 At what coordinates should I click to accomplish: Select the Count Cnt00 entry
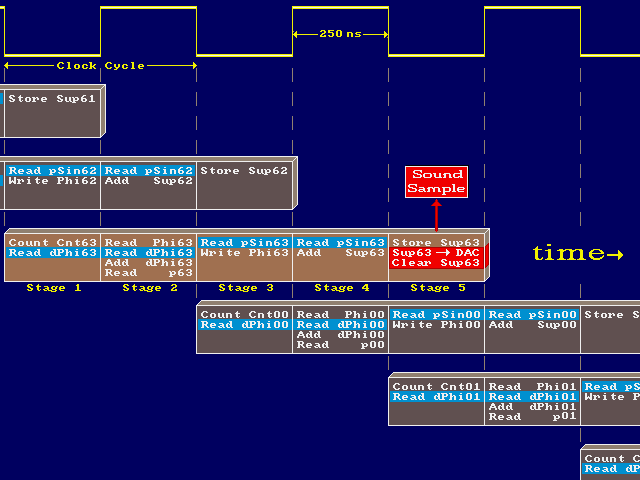[x=244, y=315]
